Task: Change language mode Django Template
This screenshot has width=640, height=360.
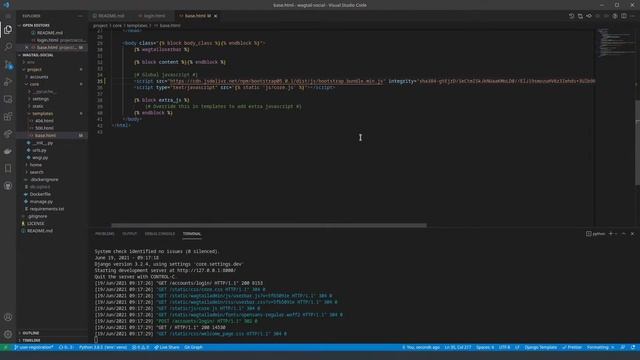Action: pos(540,347)
